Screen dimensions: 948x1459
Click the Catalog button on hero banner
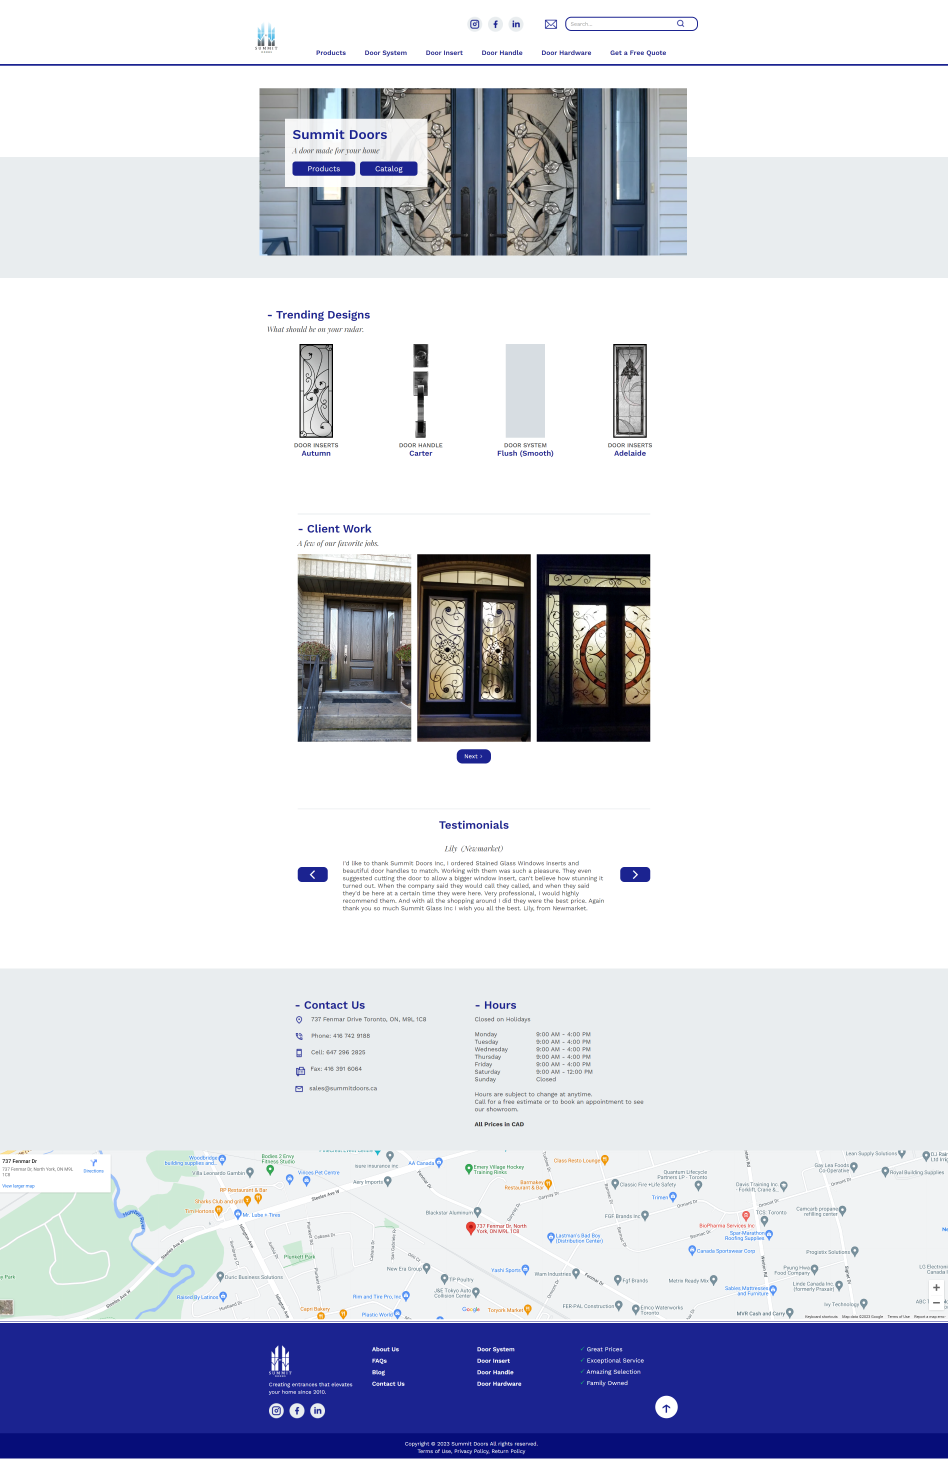coord(389,169)
